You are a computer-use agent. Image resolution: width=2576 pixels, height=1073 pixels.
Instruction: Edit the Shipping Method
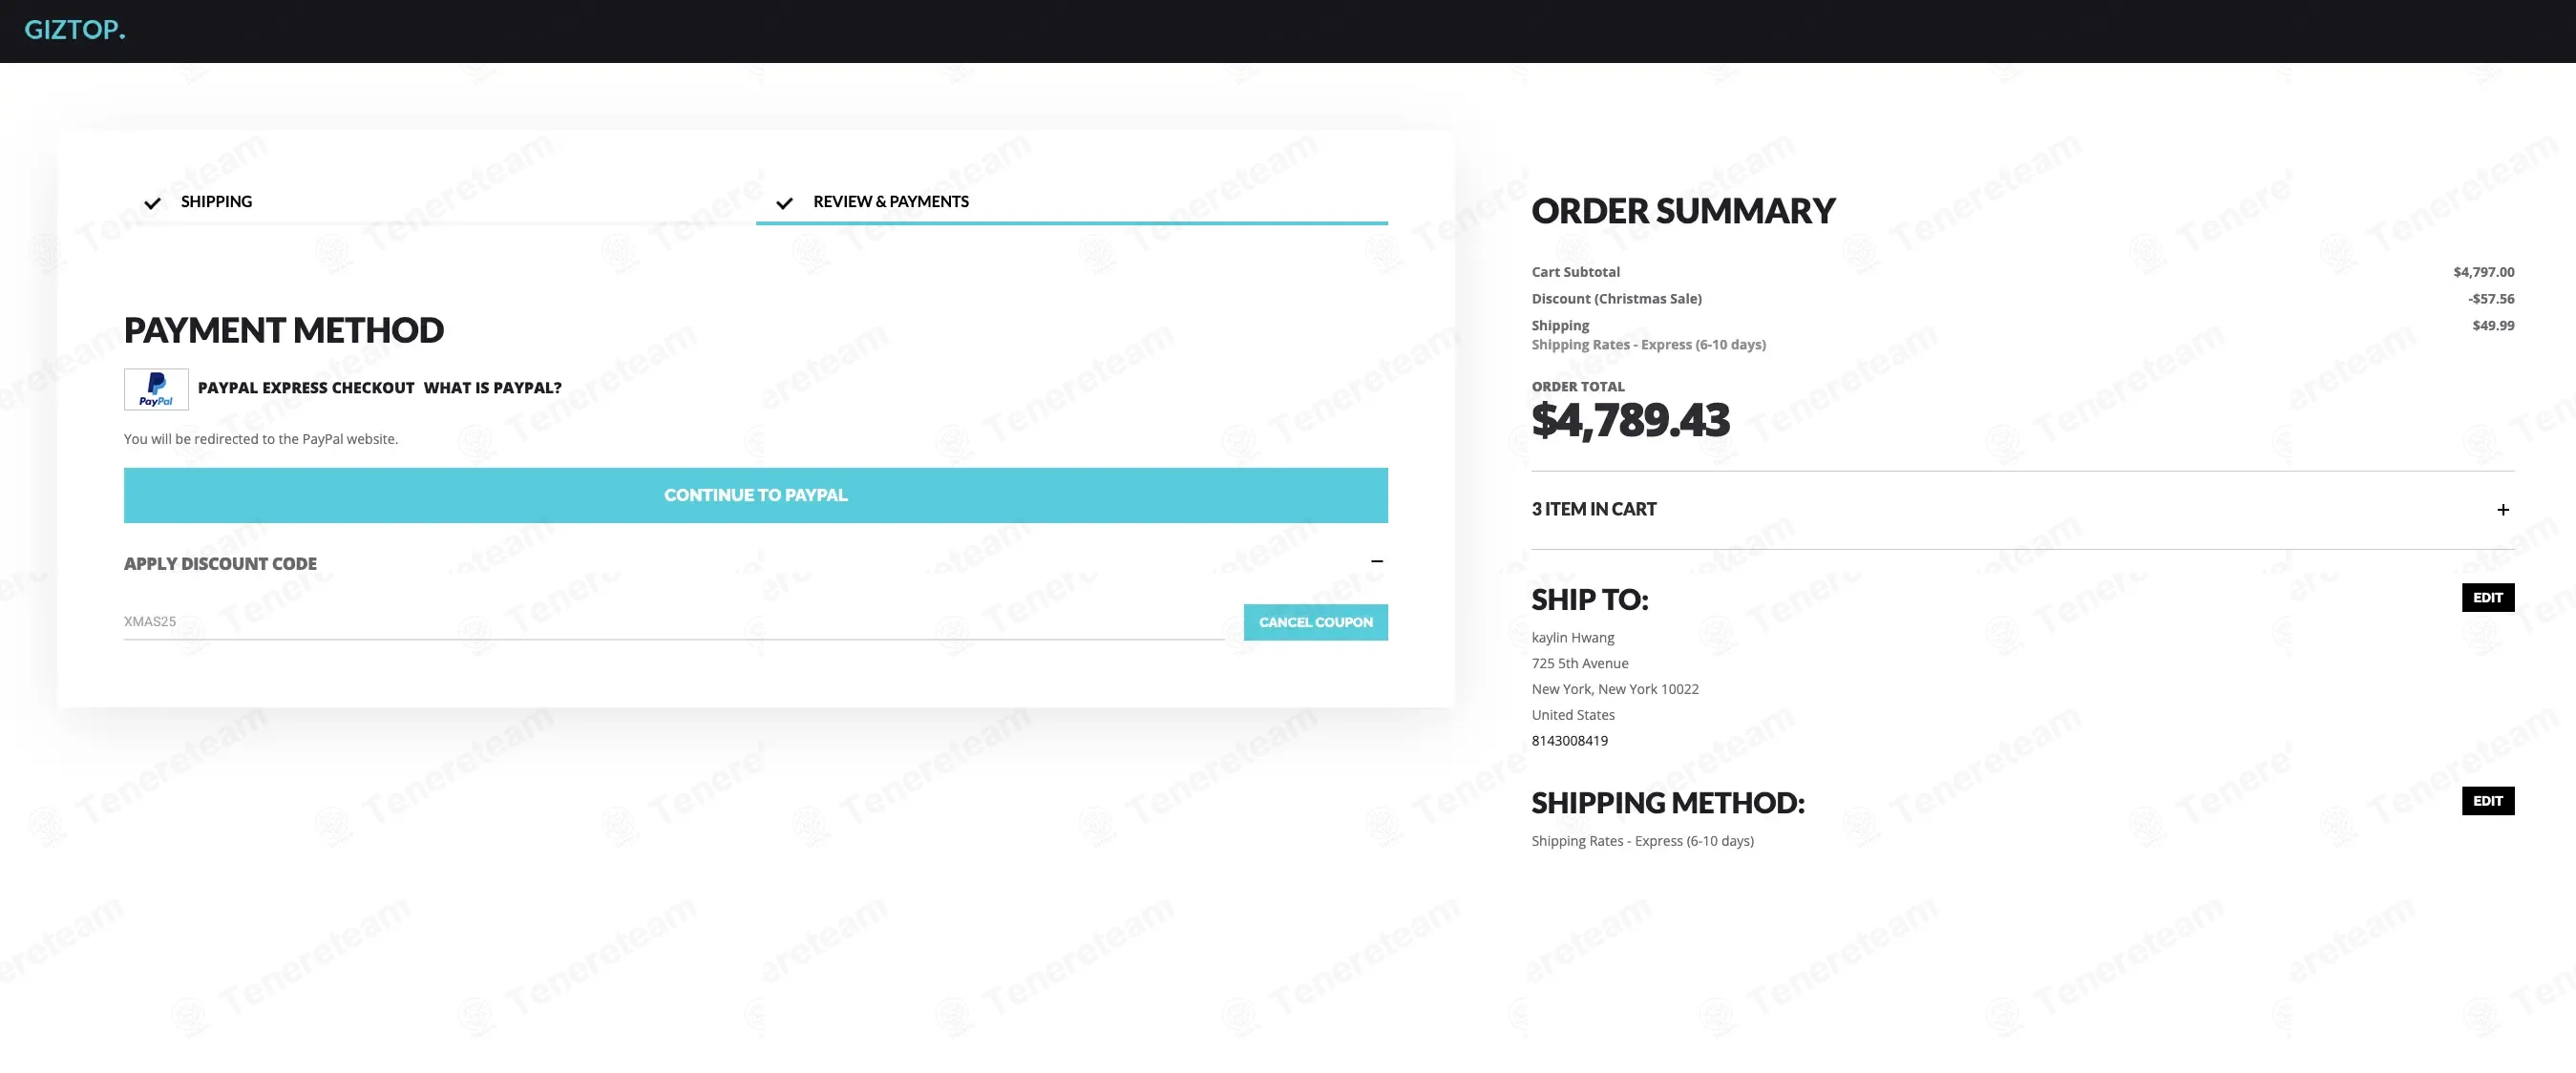pos(2488,800)
